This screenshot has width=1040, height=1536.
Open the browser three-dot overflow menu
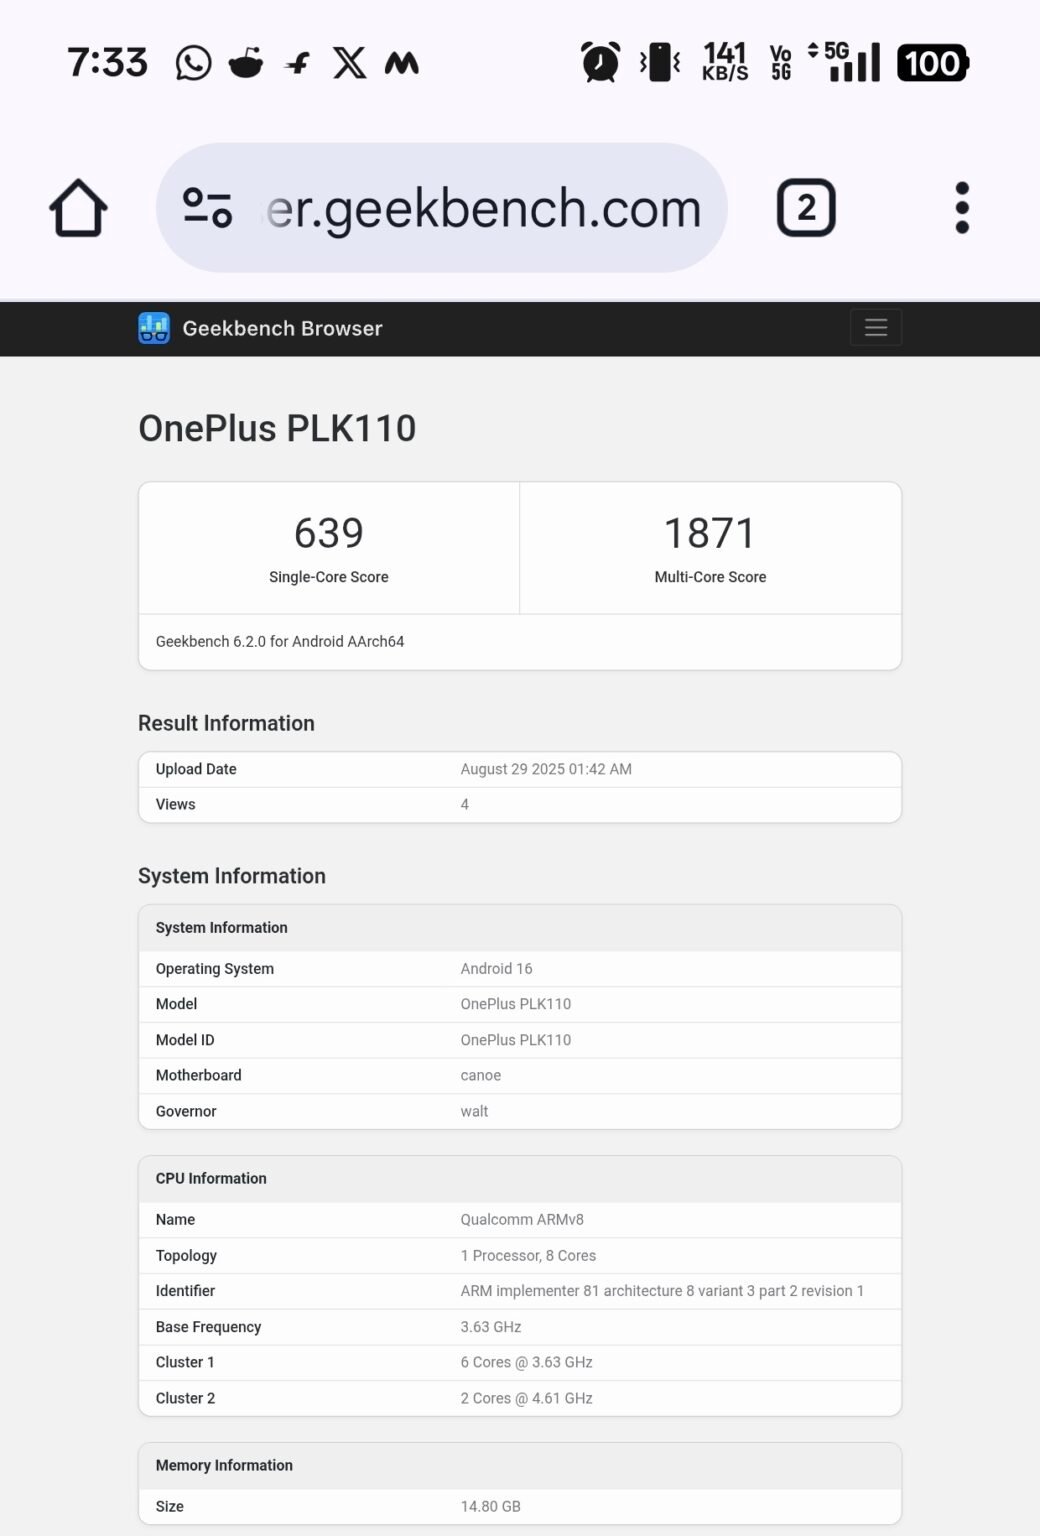[961, 207]
